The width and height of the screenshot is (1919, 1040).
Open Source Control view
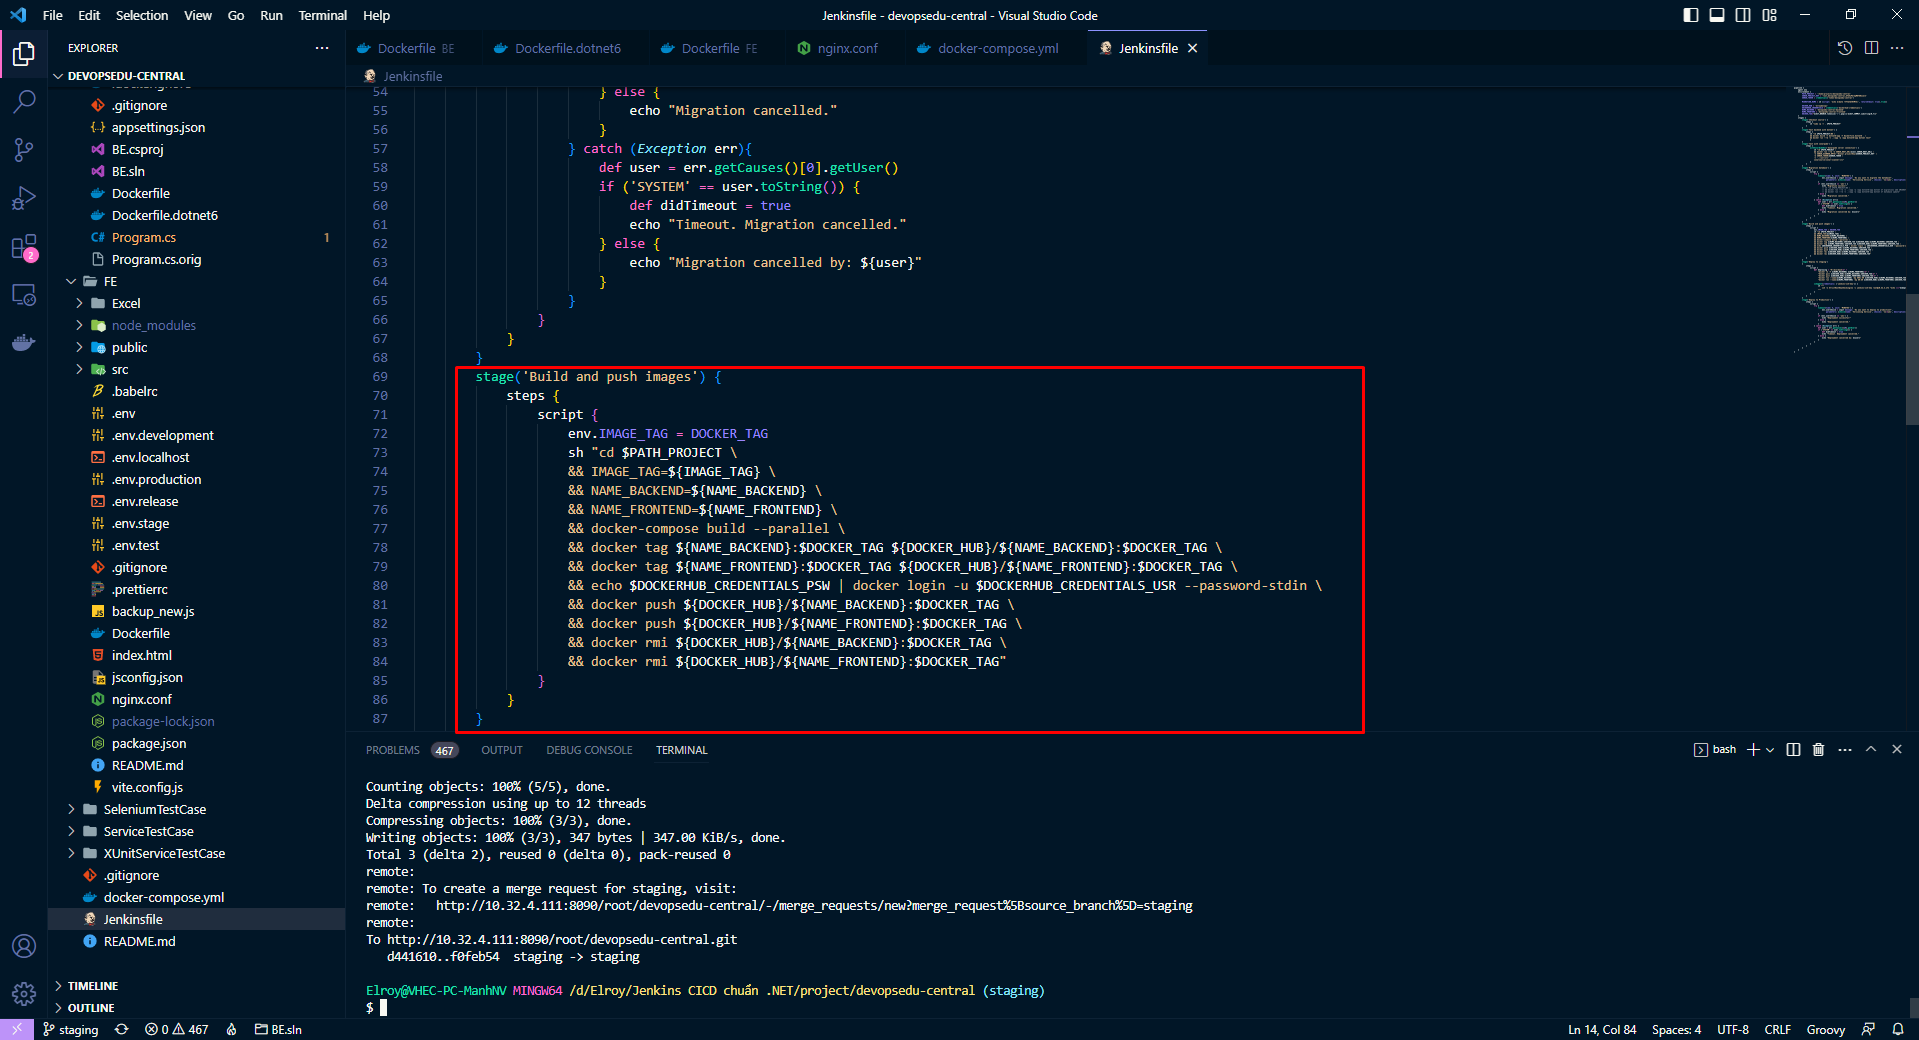click(x=24, y=150)
